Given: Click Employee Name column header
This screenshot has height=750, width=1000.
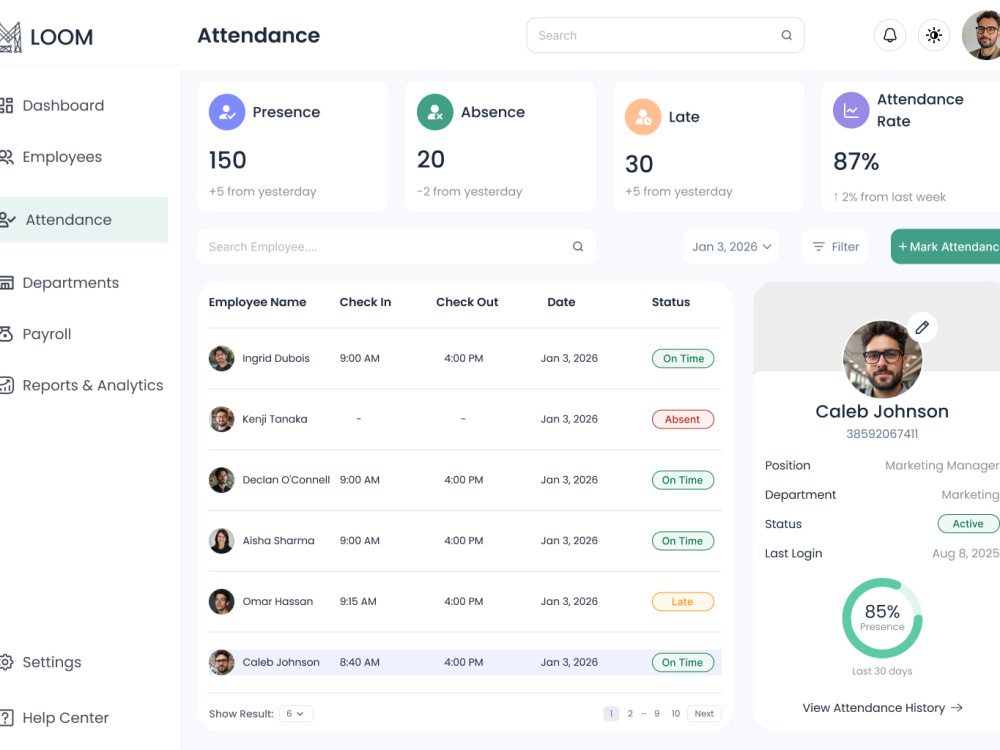Looking at the screenshot, I should point(257,302).
